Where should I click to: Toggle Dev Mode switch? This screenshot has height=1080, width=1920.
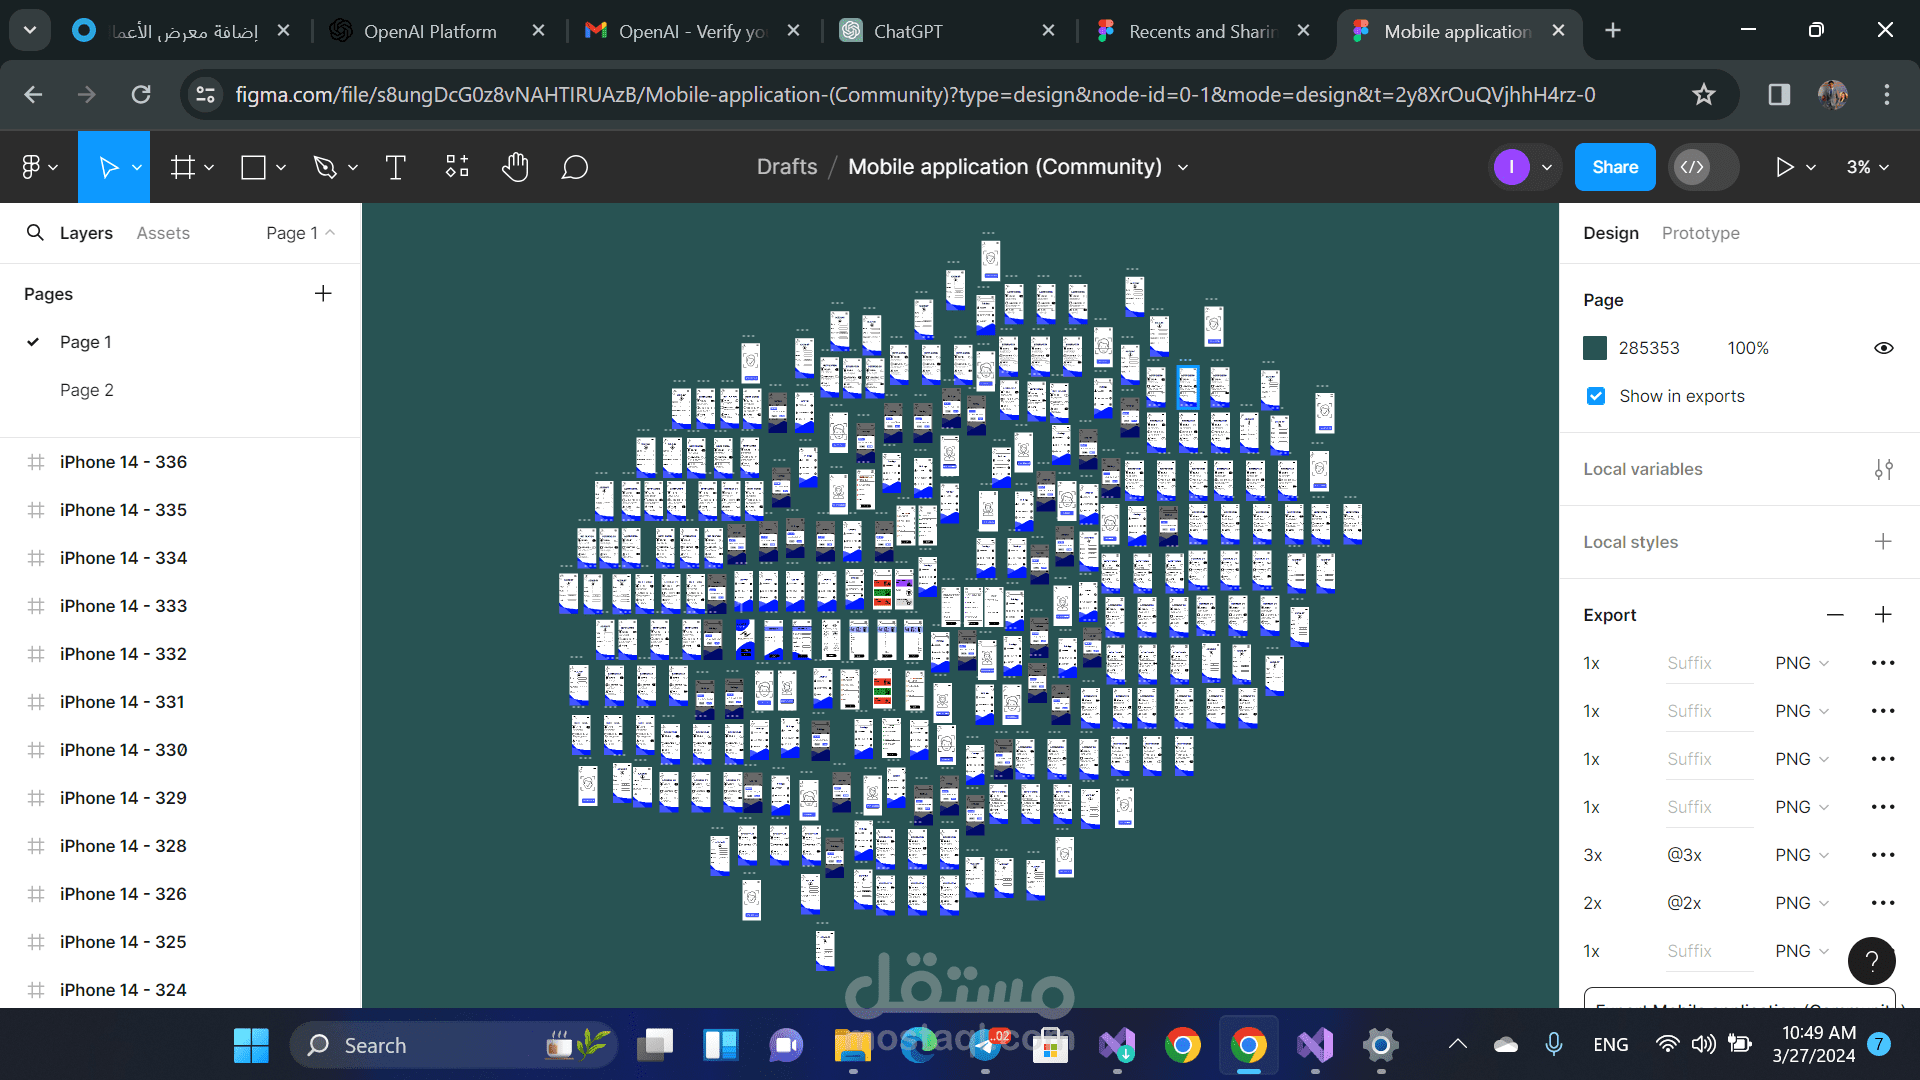click(1704, 167)
